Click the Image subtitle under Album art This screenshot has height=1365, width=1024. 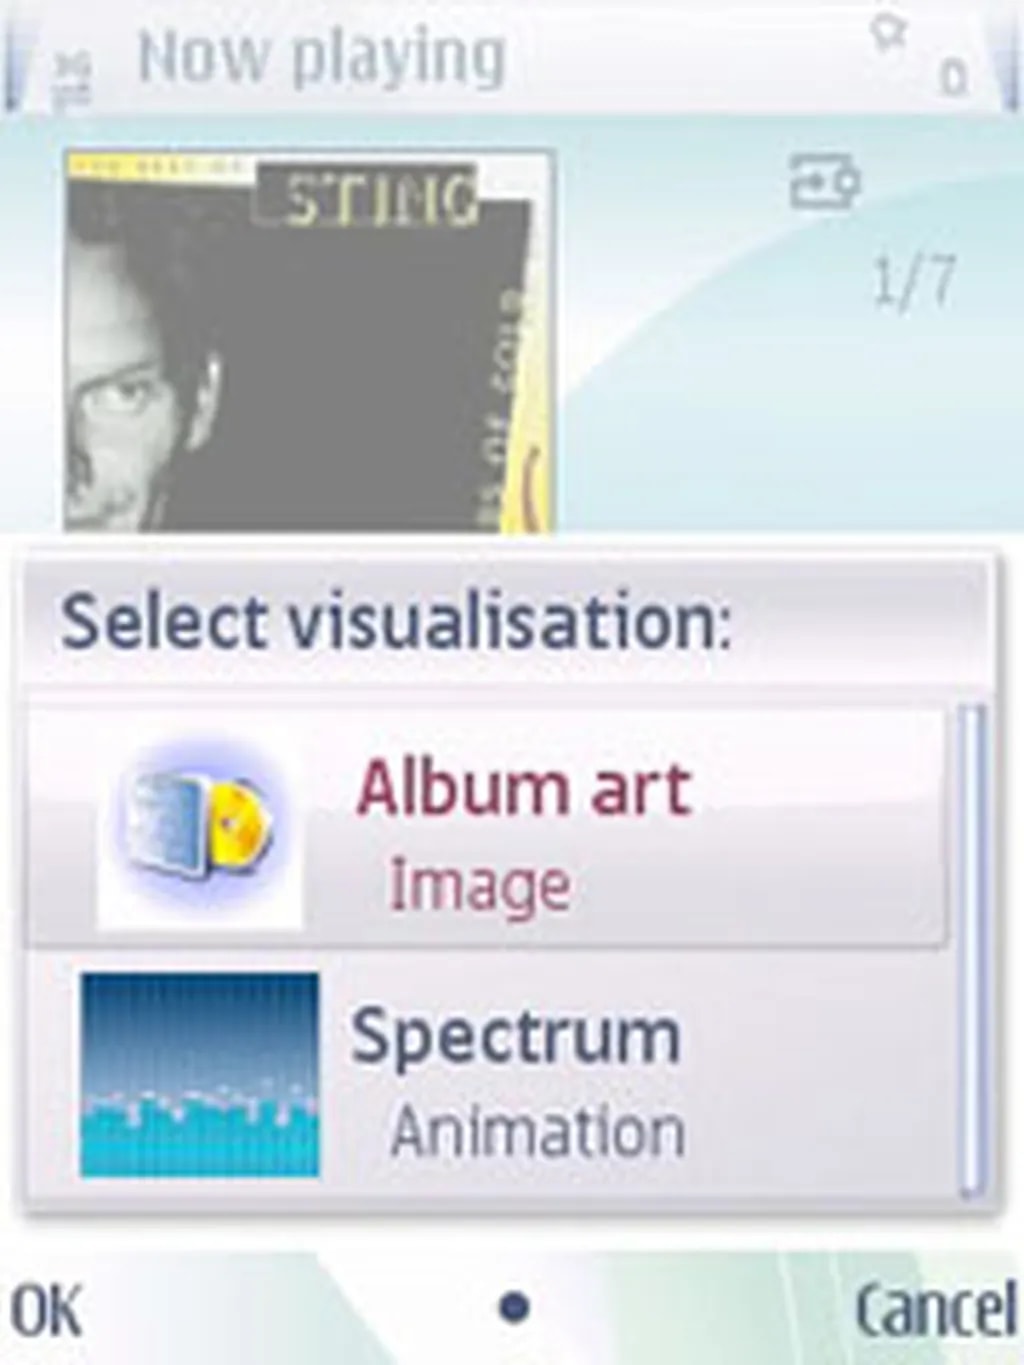point(480,886)
